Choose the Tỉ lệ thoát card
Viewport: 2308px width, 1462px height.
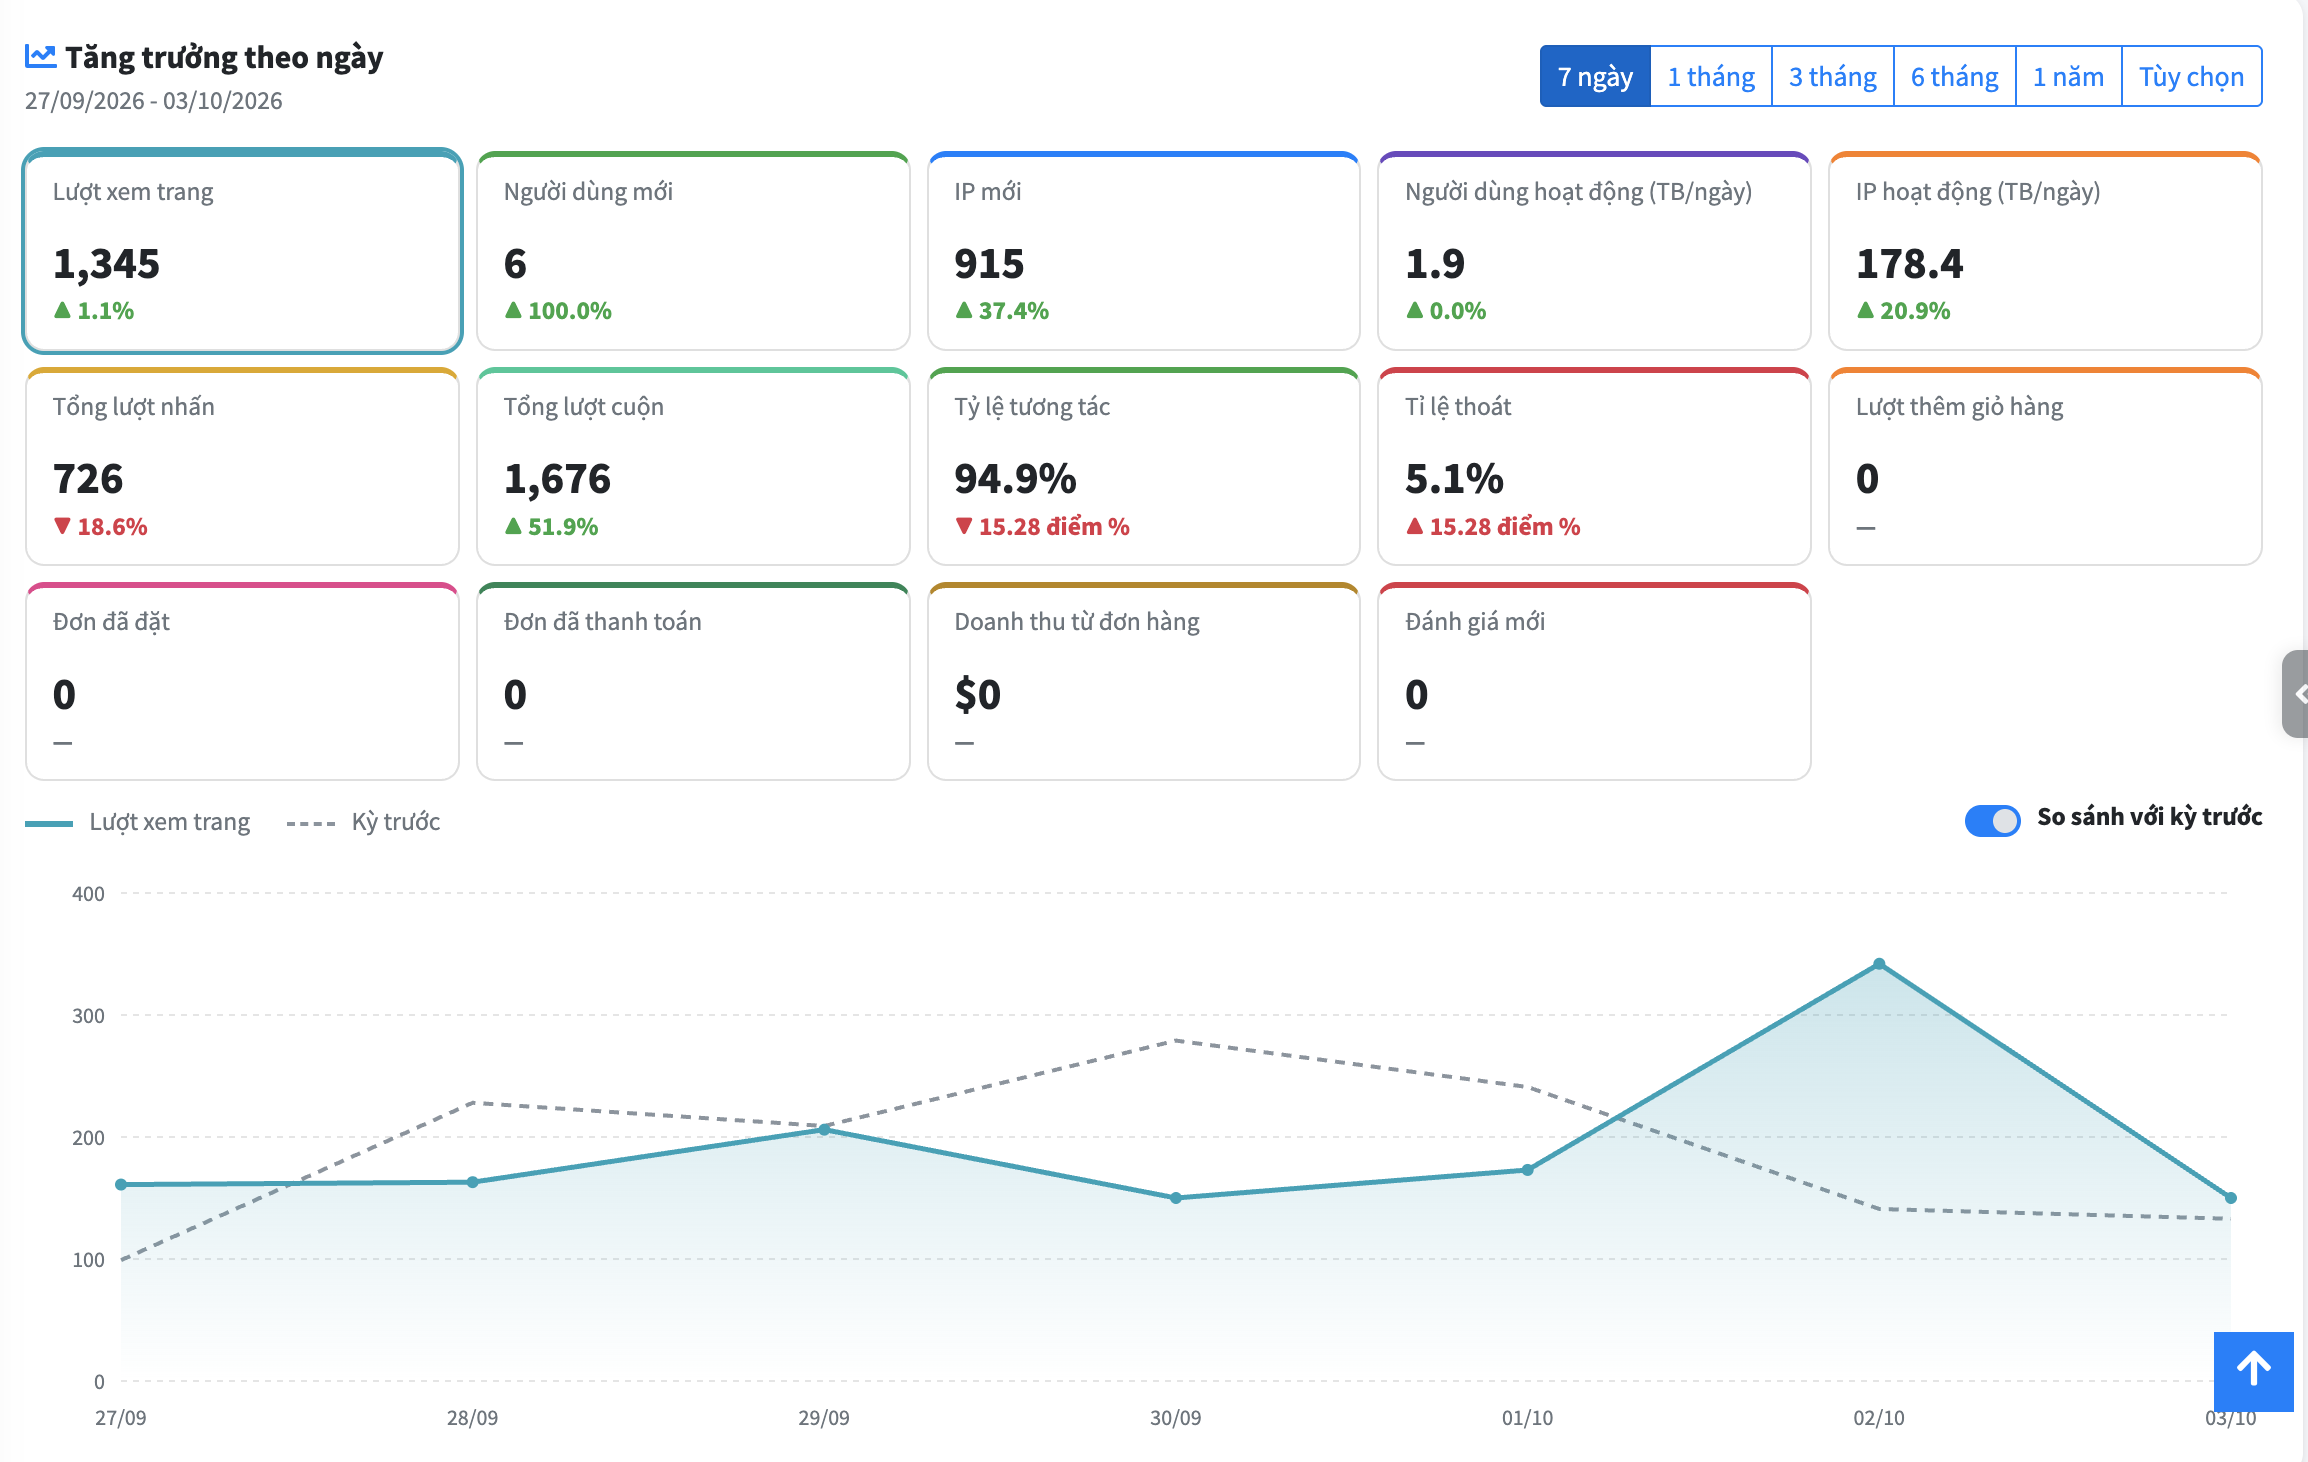[x=1594, y=466]
